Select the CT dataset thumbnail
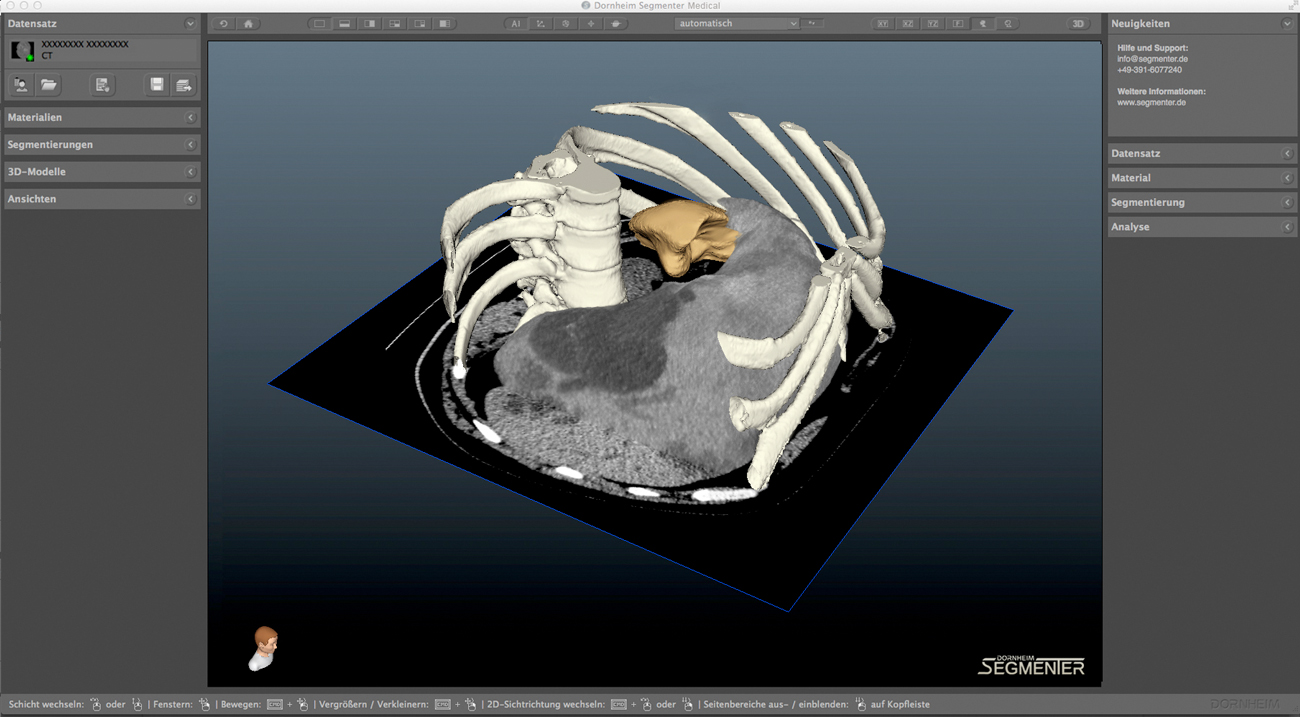Viewport: 1300px width, 717px height. [x=22, y=50]
